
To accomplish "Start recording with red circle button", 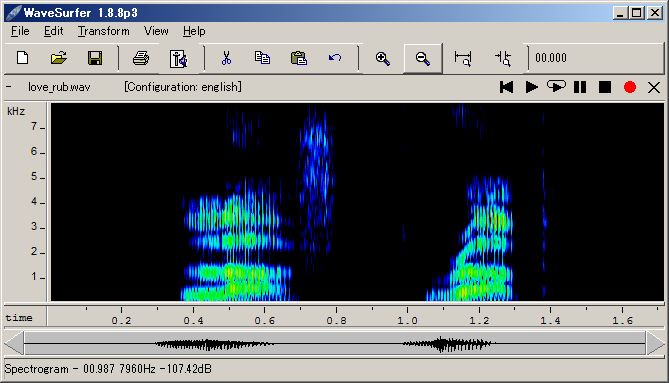I will click(630, 87).
